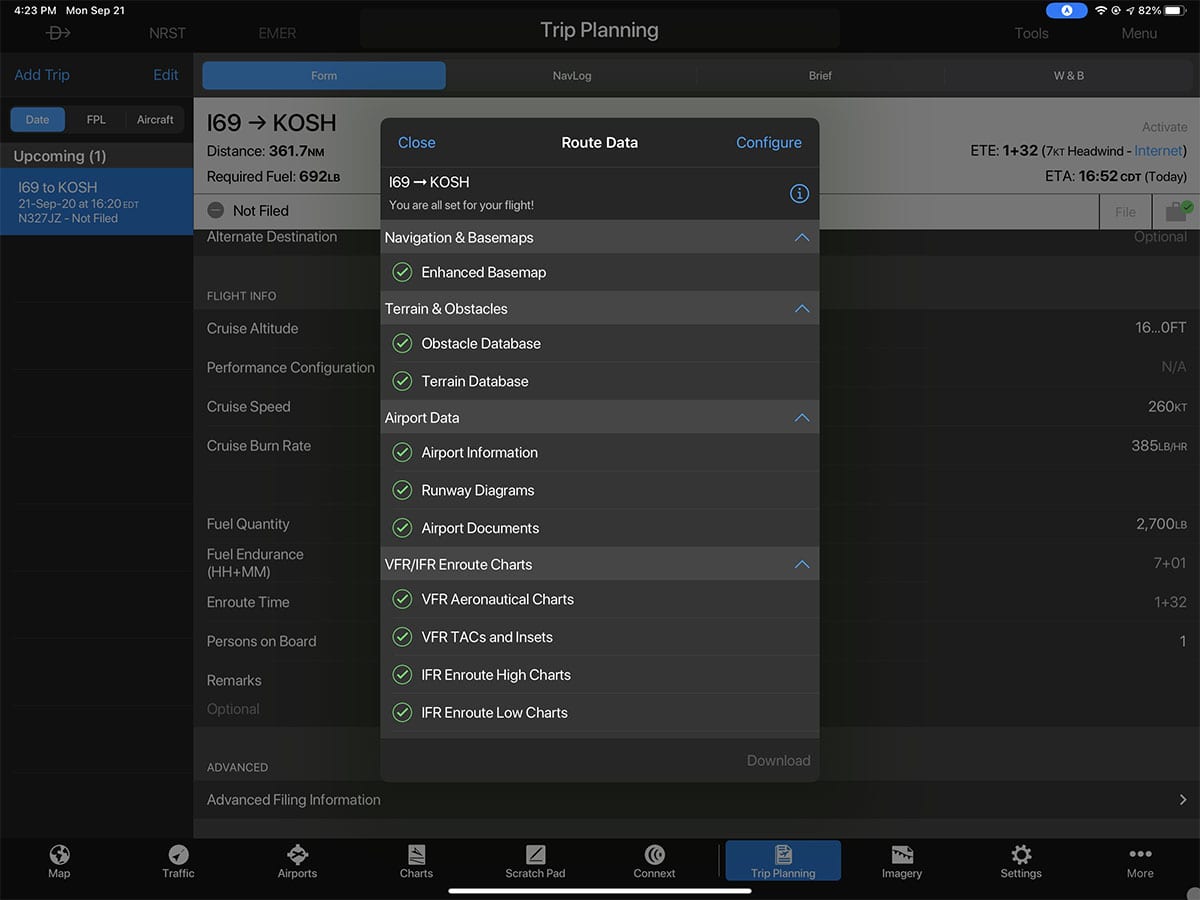Tap the battery indicator in status bar
This screenshot has height=900, width=1200.
pyautogui.click(x=1177, y=10)
